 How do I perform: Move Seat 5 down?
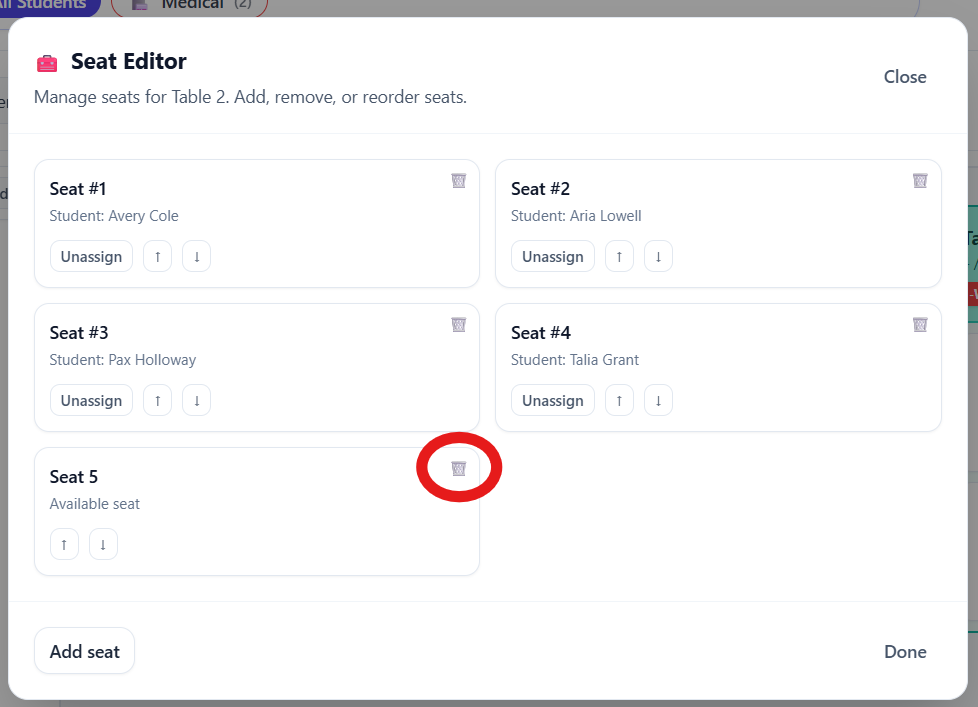[x=103, y=545]
